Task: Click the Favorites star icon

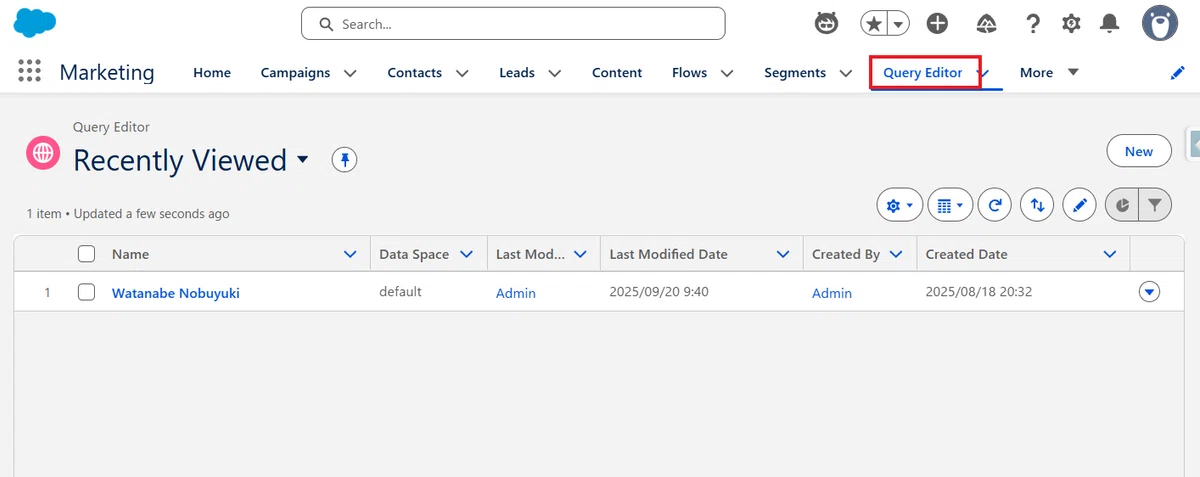Action: pos(873,23)
